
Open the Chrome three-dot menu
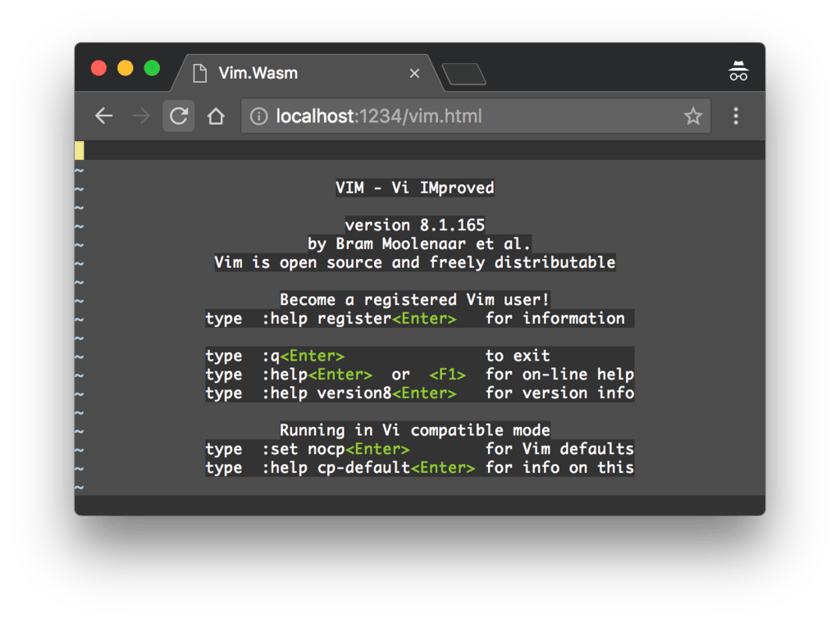click(736, 116)
